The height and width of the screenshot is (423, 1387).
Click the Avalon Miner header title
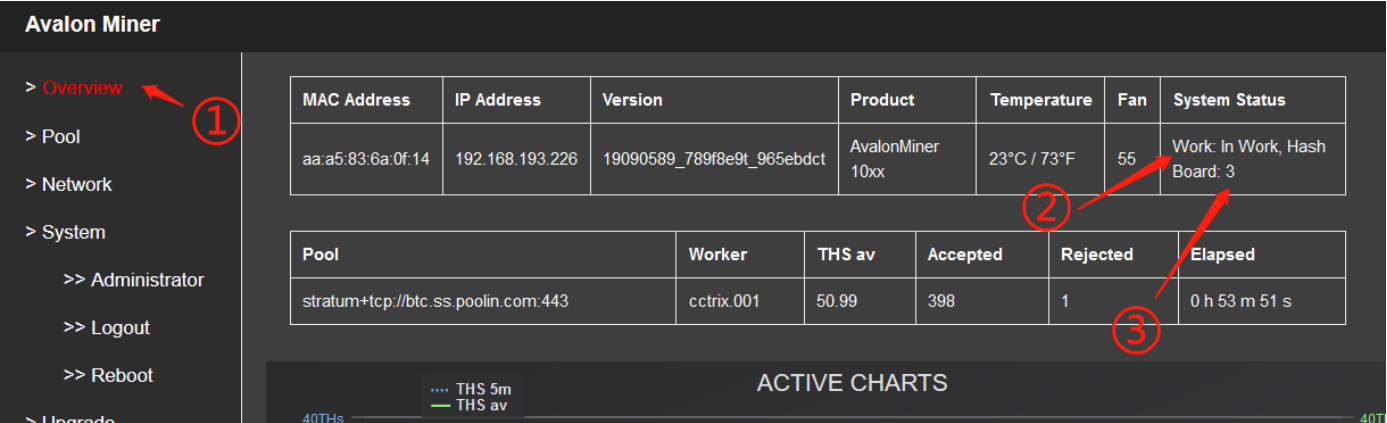pos(92,25)
